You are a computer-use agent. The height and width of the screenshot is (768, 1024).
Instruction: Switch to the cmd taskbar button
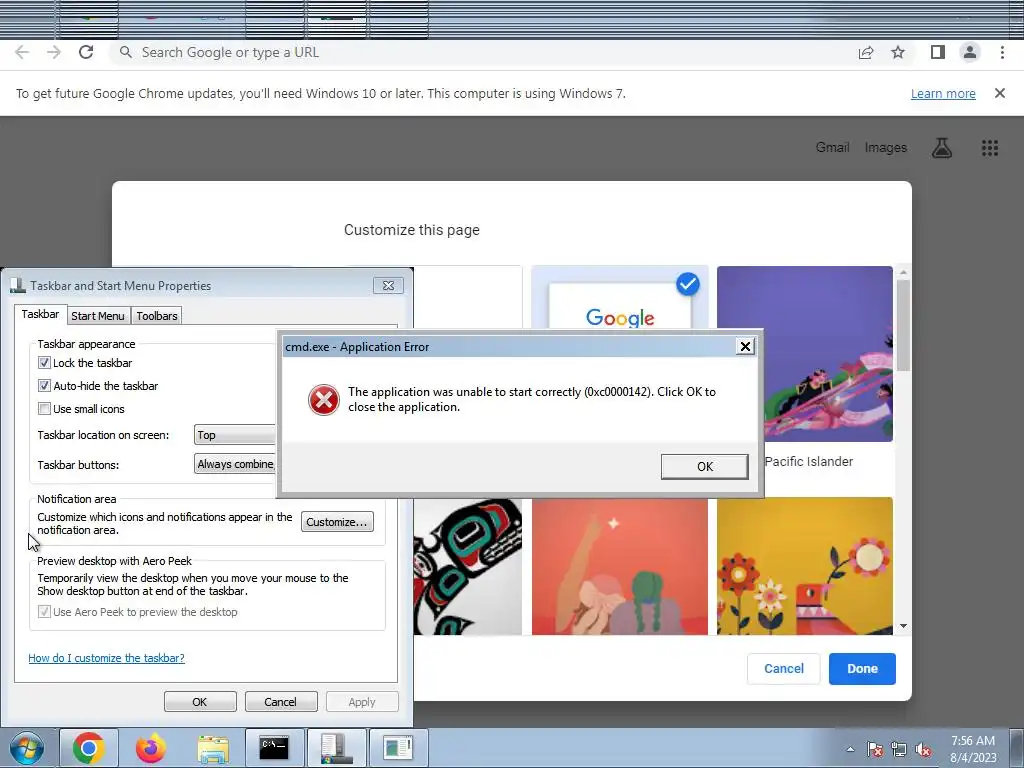click(274, 748)
